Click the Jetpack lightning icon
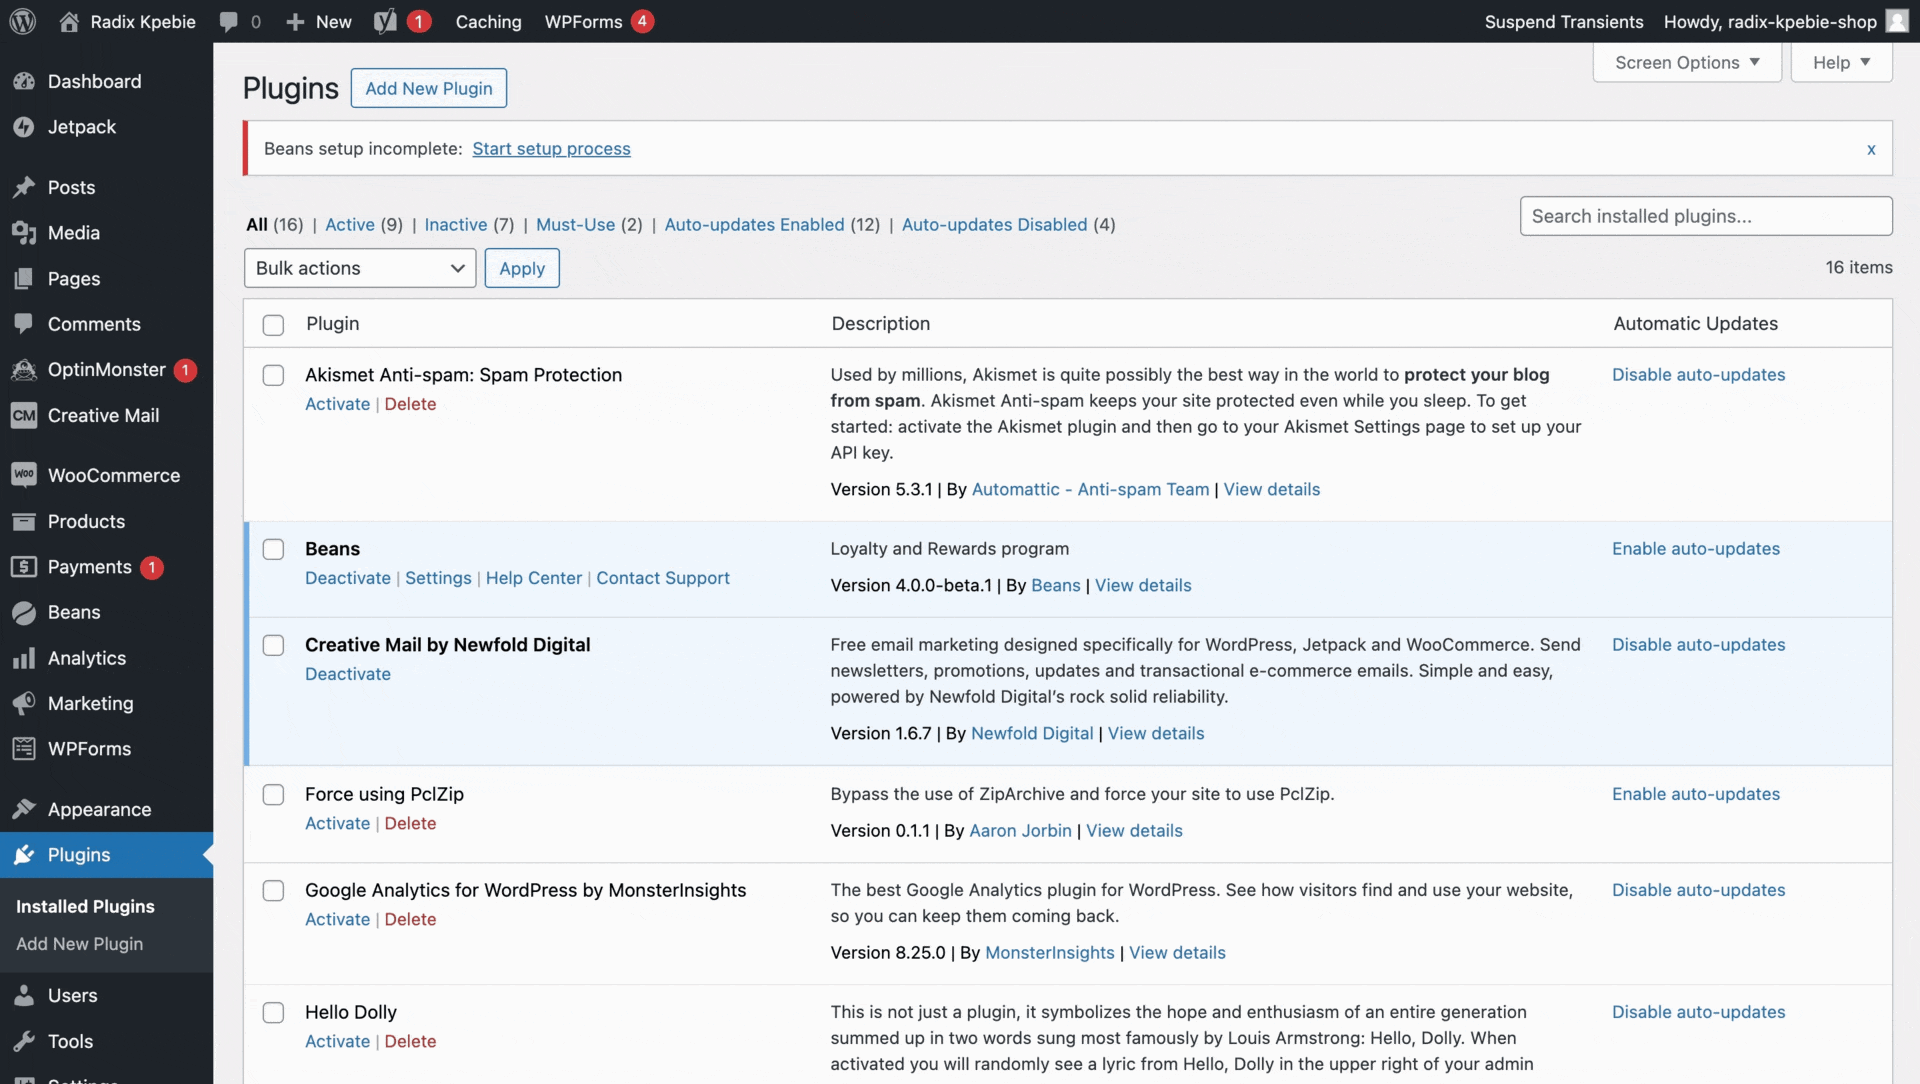 click(24, 127)
